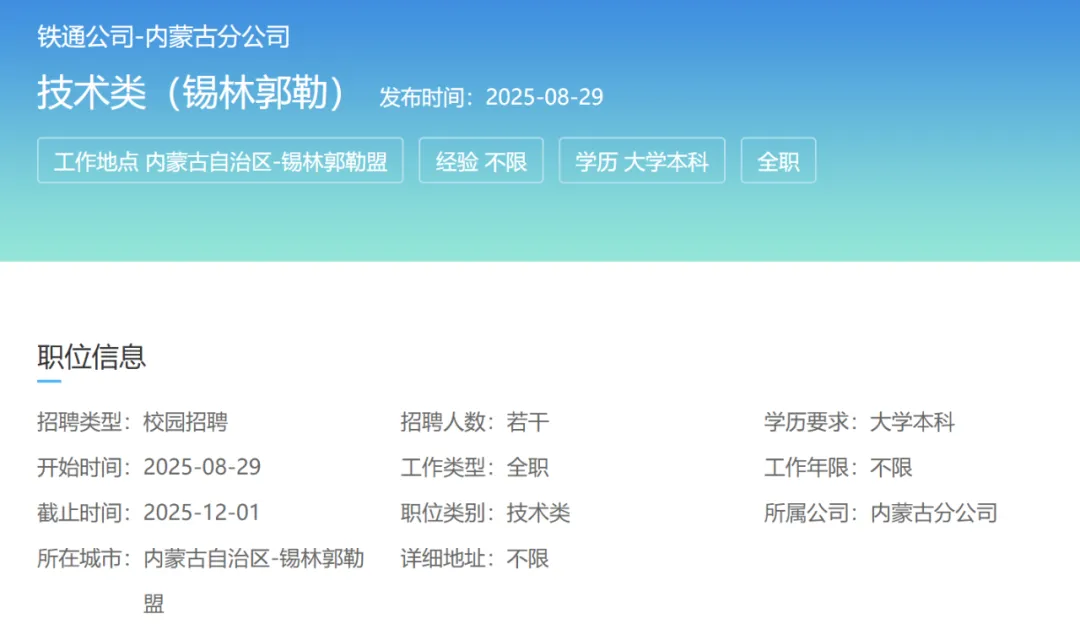Click the 所属公司： label
The image size is (1080, 624).
tap(811, 512)
